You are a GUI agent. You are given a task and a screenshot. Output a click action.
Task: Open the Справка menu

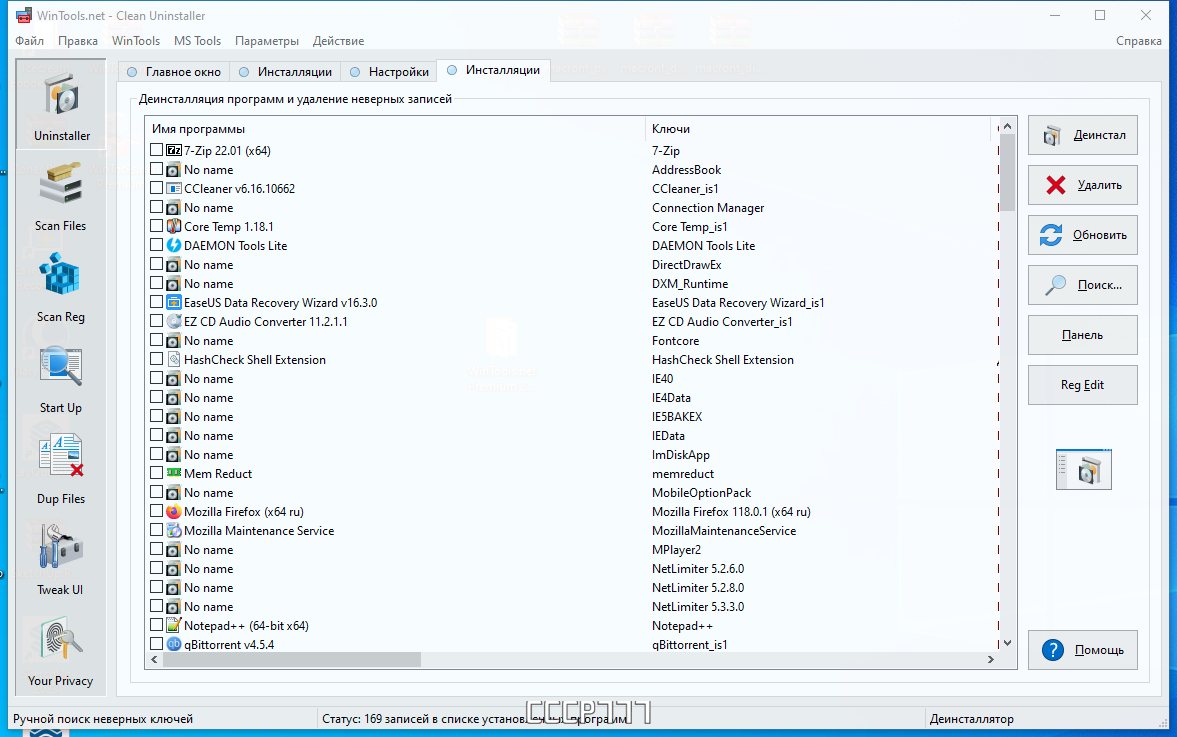click(x=1138, y=41)
